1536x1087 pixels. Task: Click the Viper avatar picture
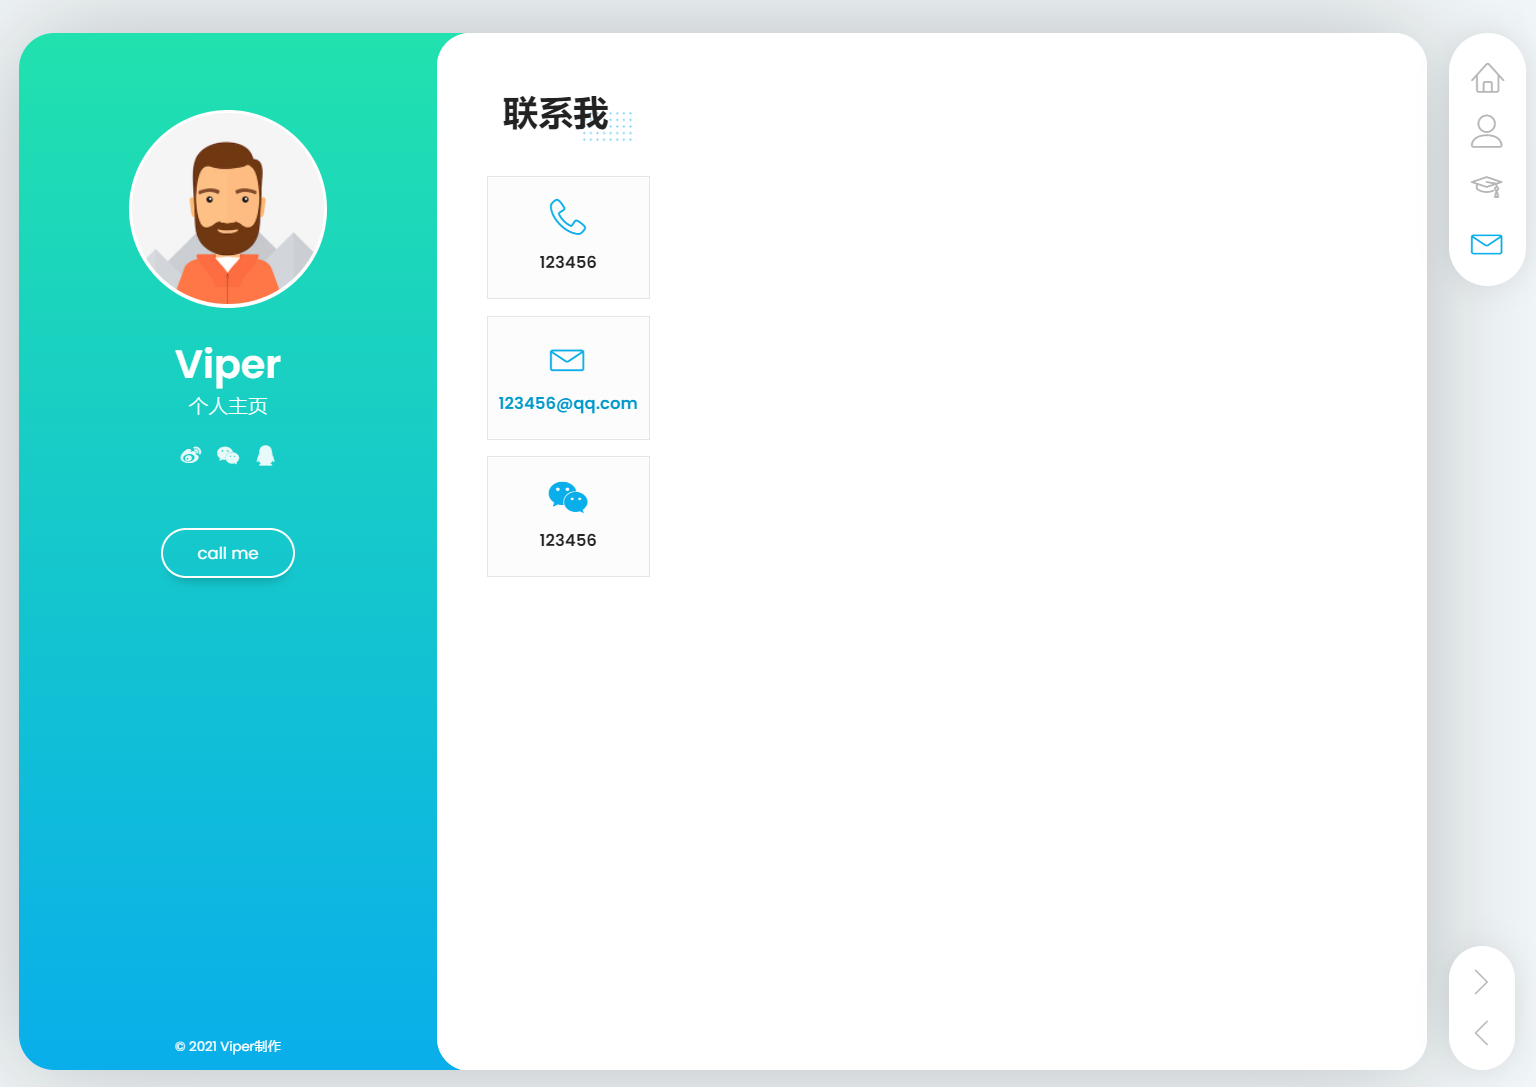[x=228, y=209]
